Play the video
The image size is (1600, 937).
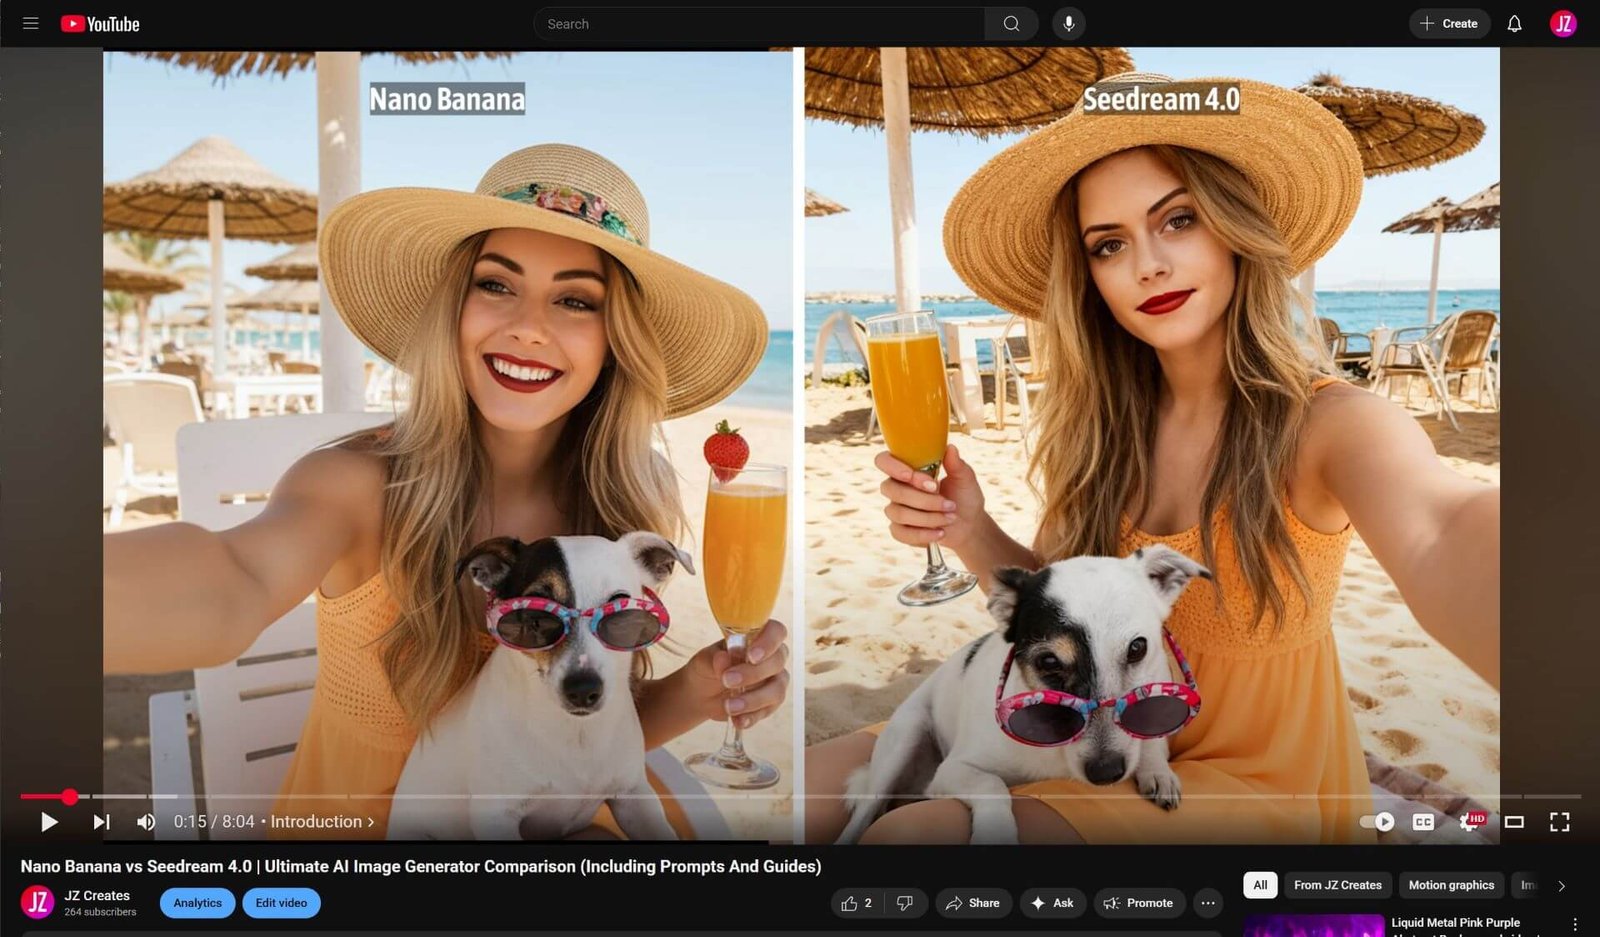click(x=48, y=822)
